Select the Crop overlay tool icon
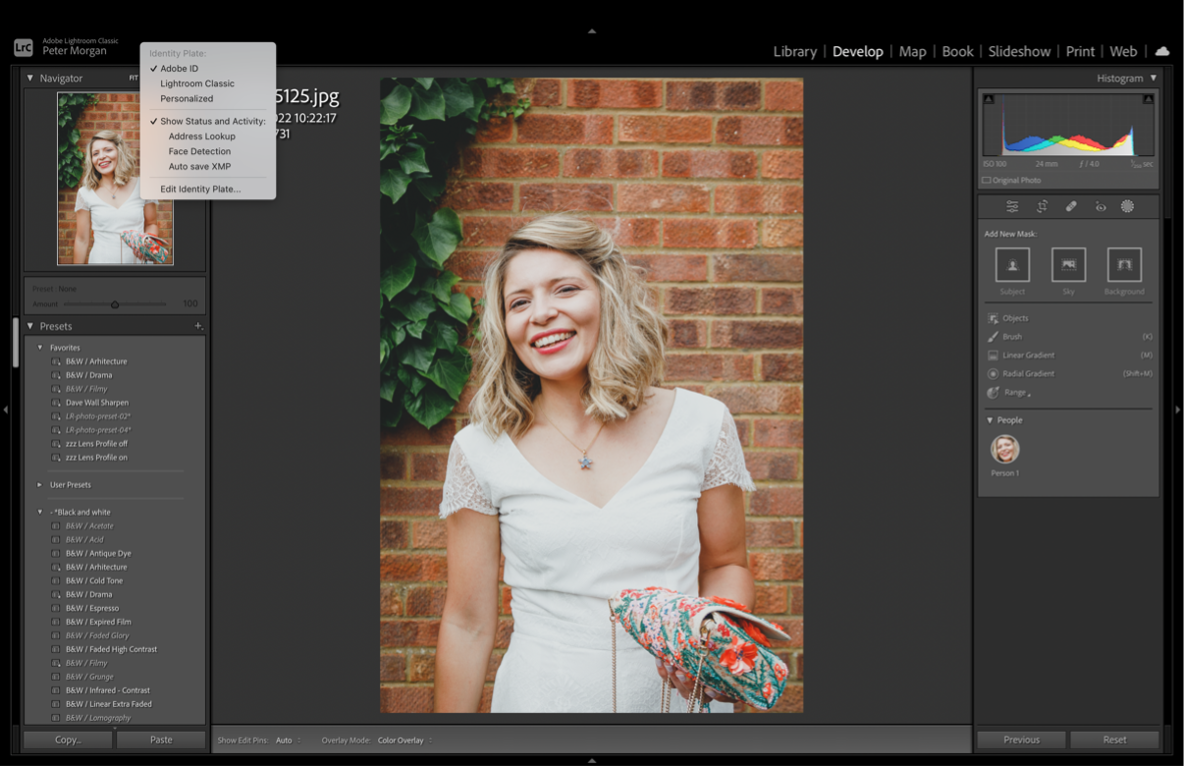The width and height of the screenshot is (1188, 770). coord(1042,207)
